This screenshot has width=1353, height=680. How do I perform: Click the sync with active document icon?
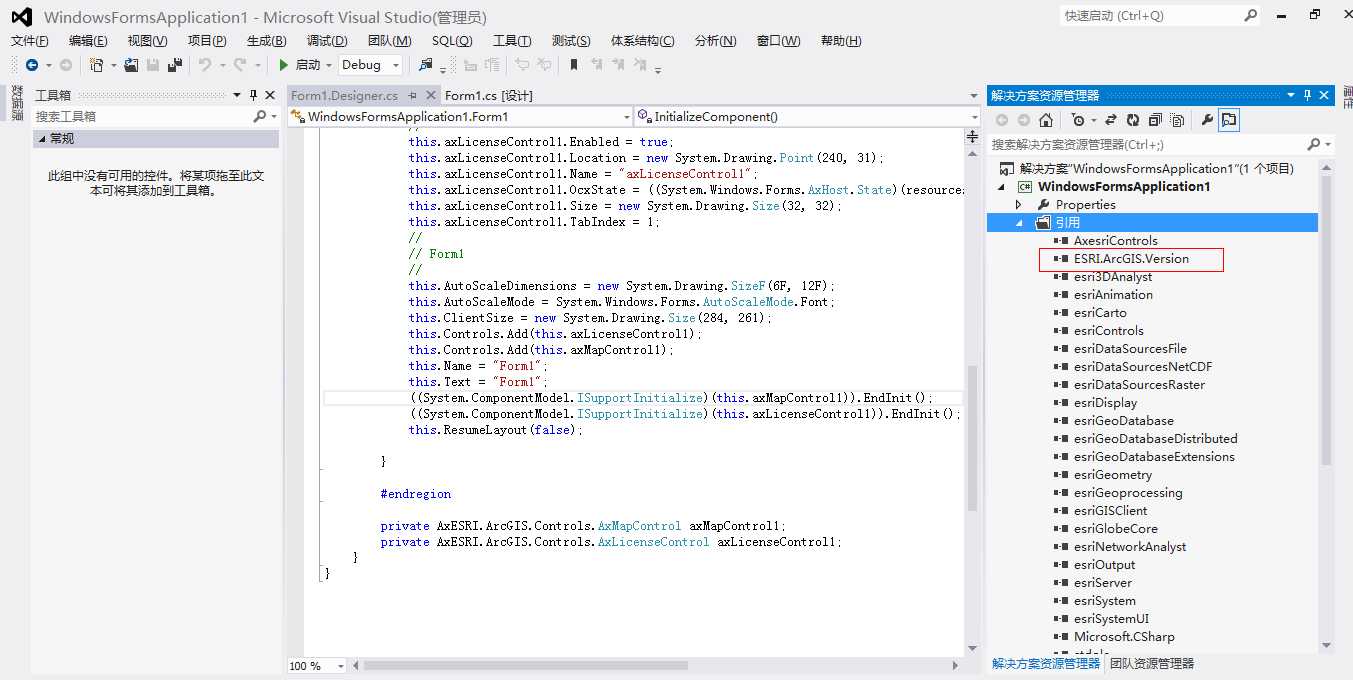point(1111,120)
